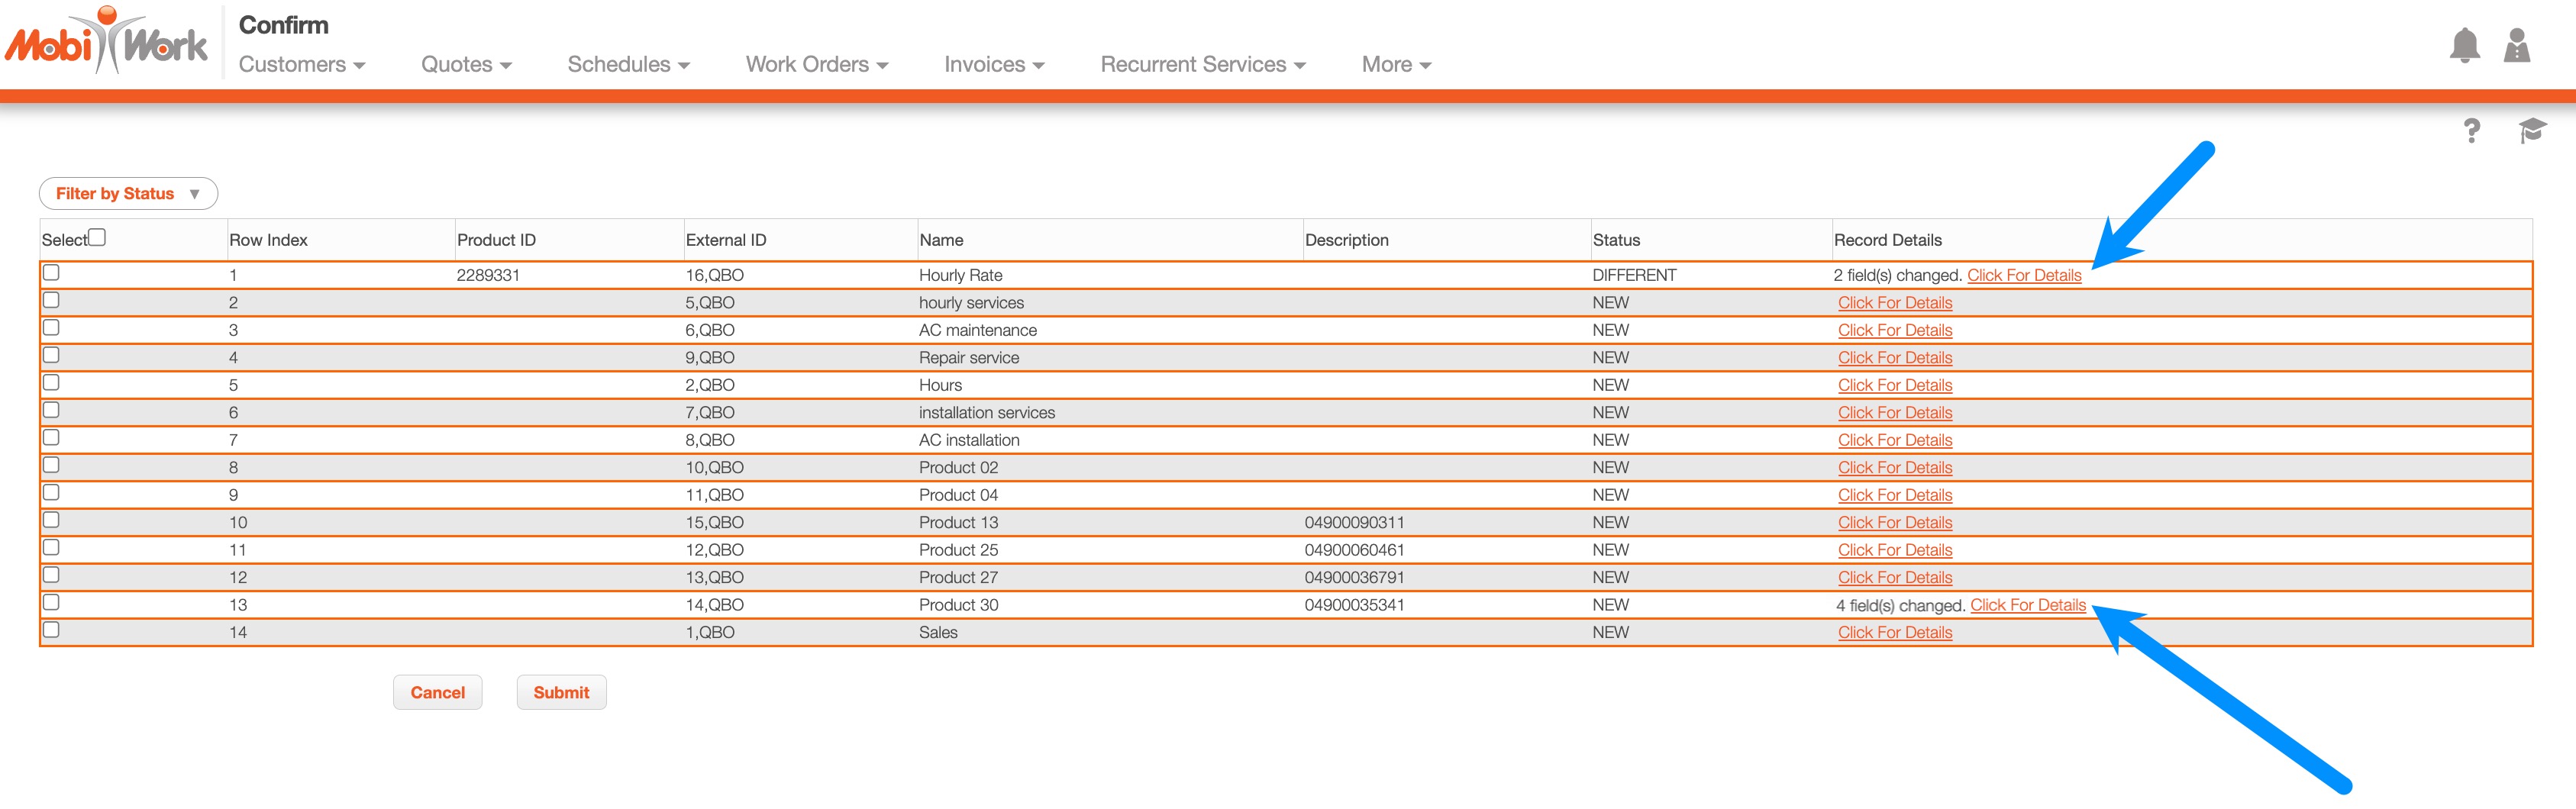Screen dimensions: 2576x809
Task: Expand the More navigation dropdown
Action: (1395, 65)
